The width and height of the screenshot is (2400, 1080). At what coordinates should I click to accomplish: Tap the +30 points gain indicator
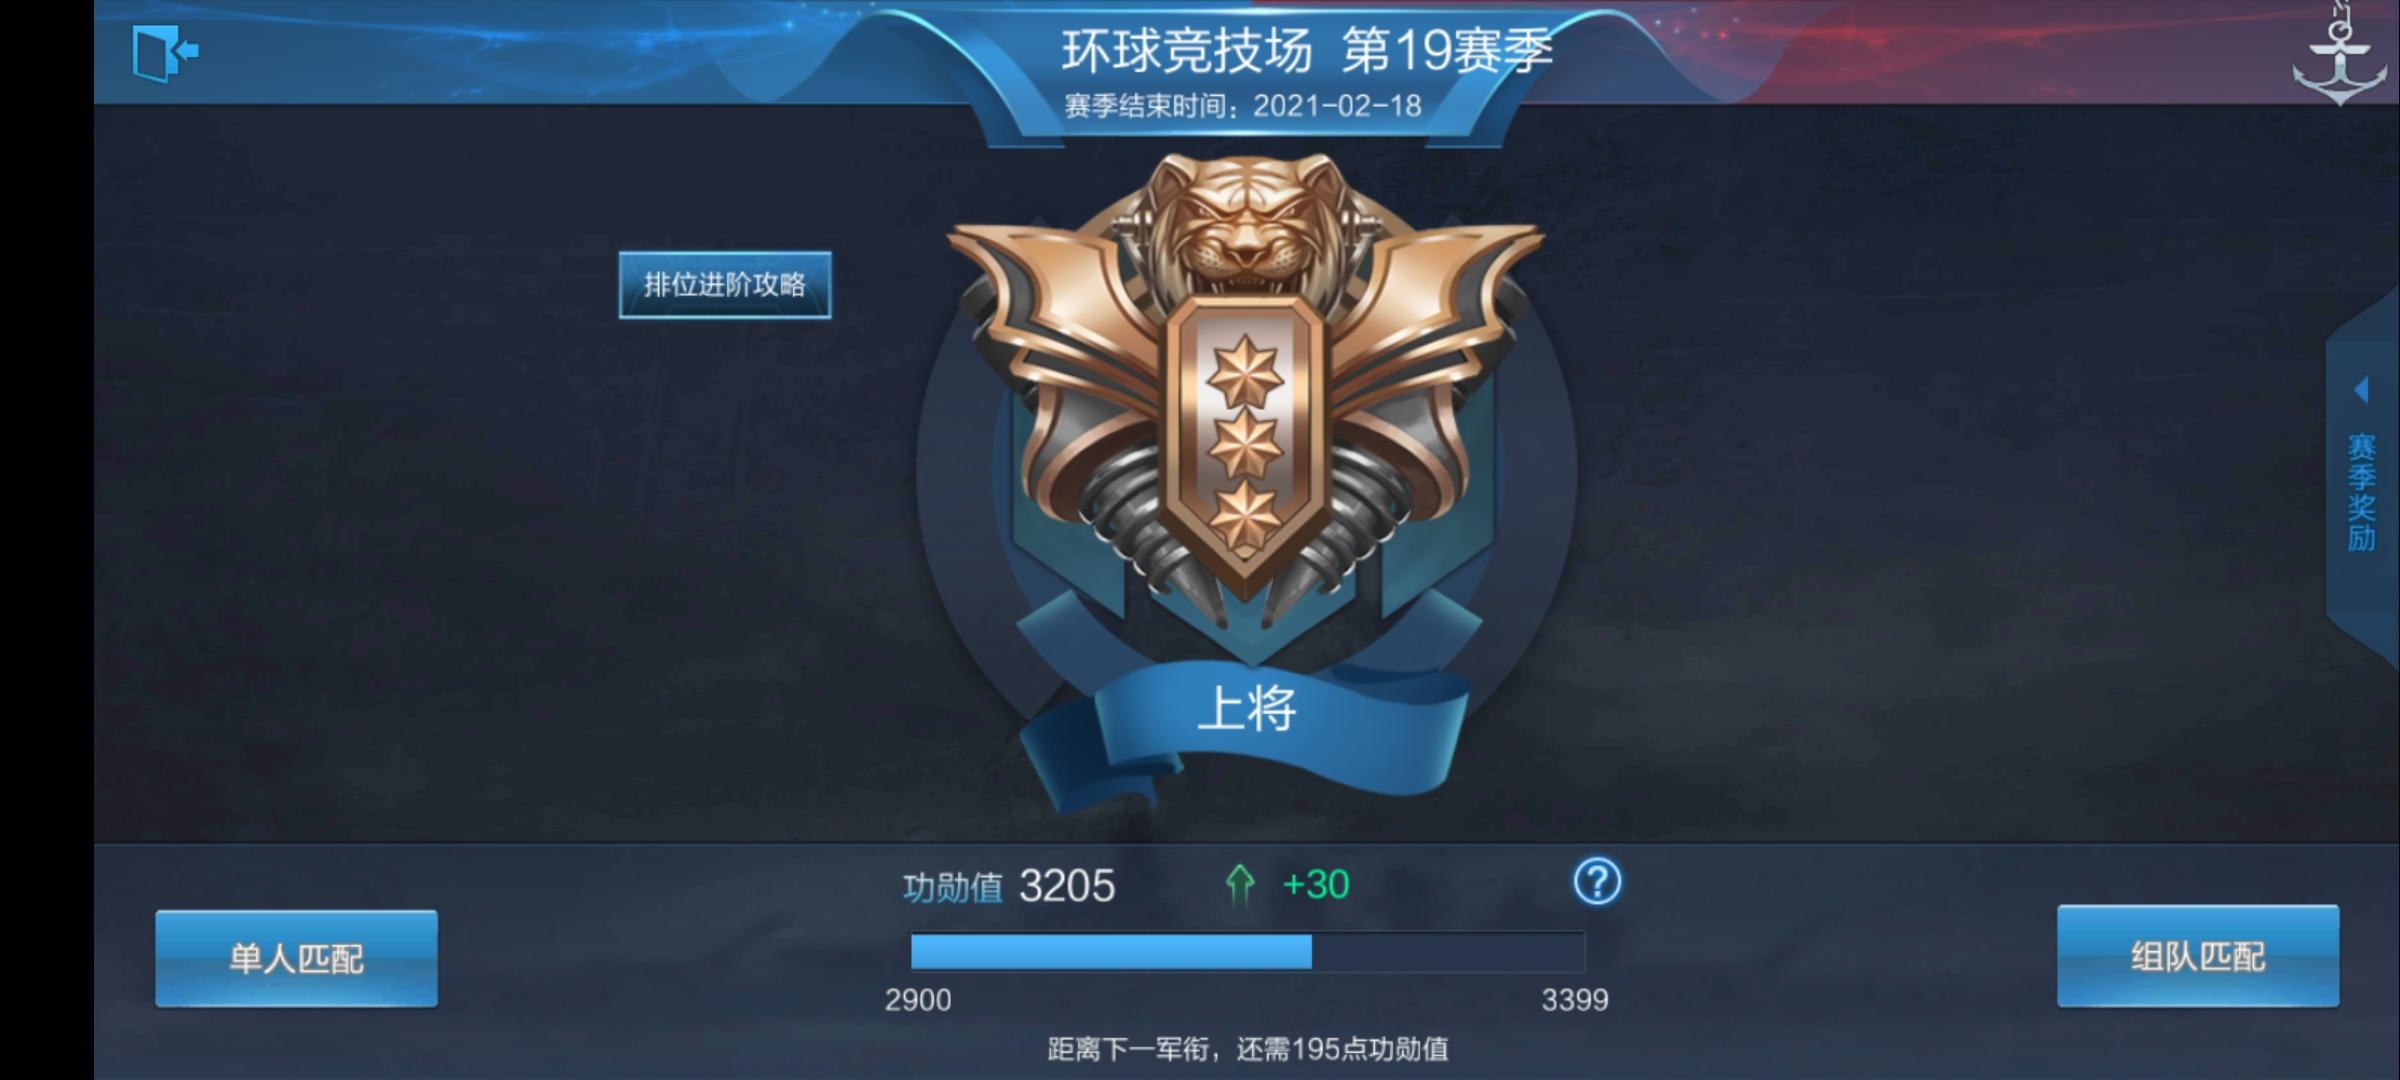pos(1316,884)
